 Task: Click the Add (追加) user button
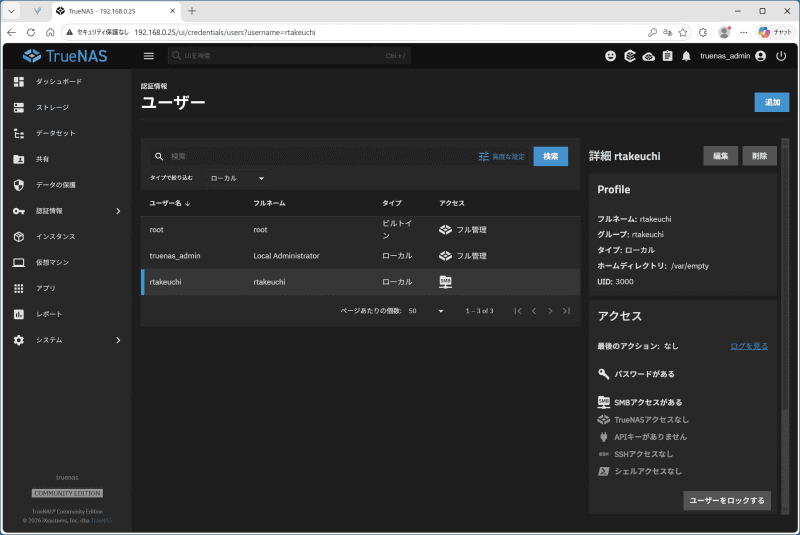point(772,103)
